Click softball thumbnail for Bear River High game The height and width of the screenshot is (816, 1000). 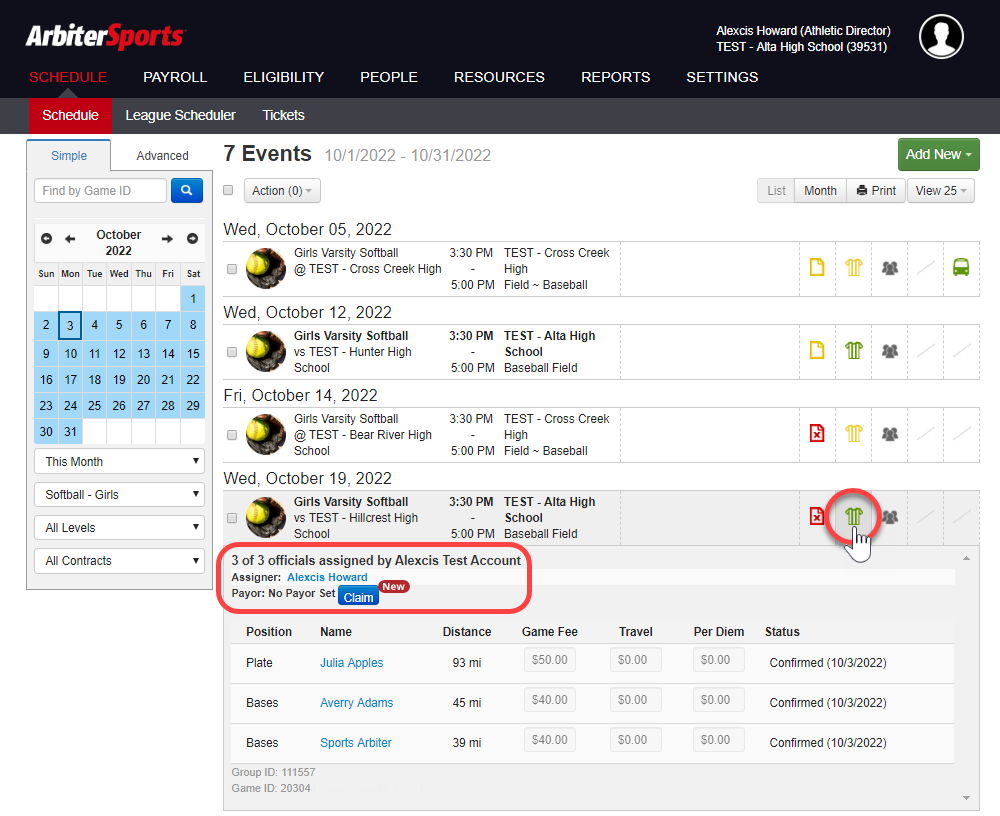pos(266,434)
